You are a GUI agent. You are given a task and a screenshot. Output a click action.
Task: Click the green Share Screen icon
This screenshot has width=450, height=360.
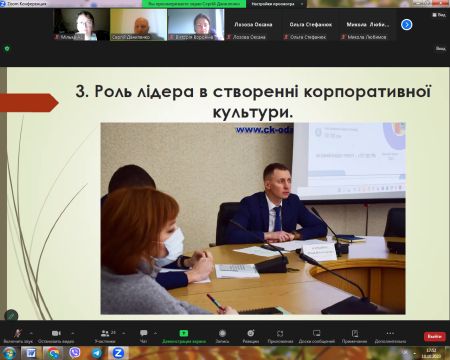point(184,333)
